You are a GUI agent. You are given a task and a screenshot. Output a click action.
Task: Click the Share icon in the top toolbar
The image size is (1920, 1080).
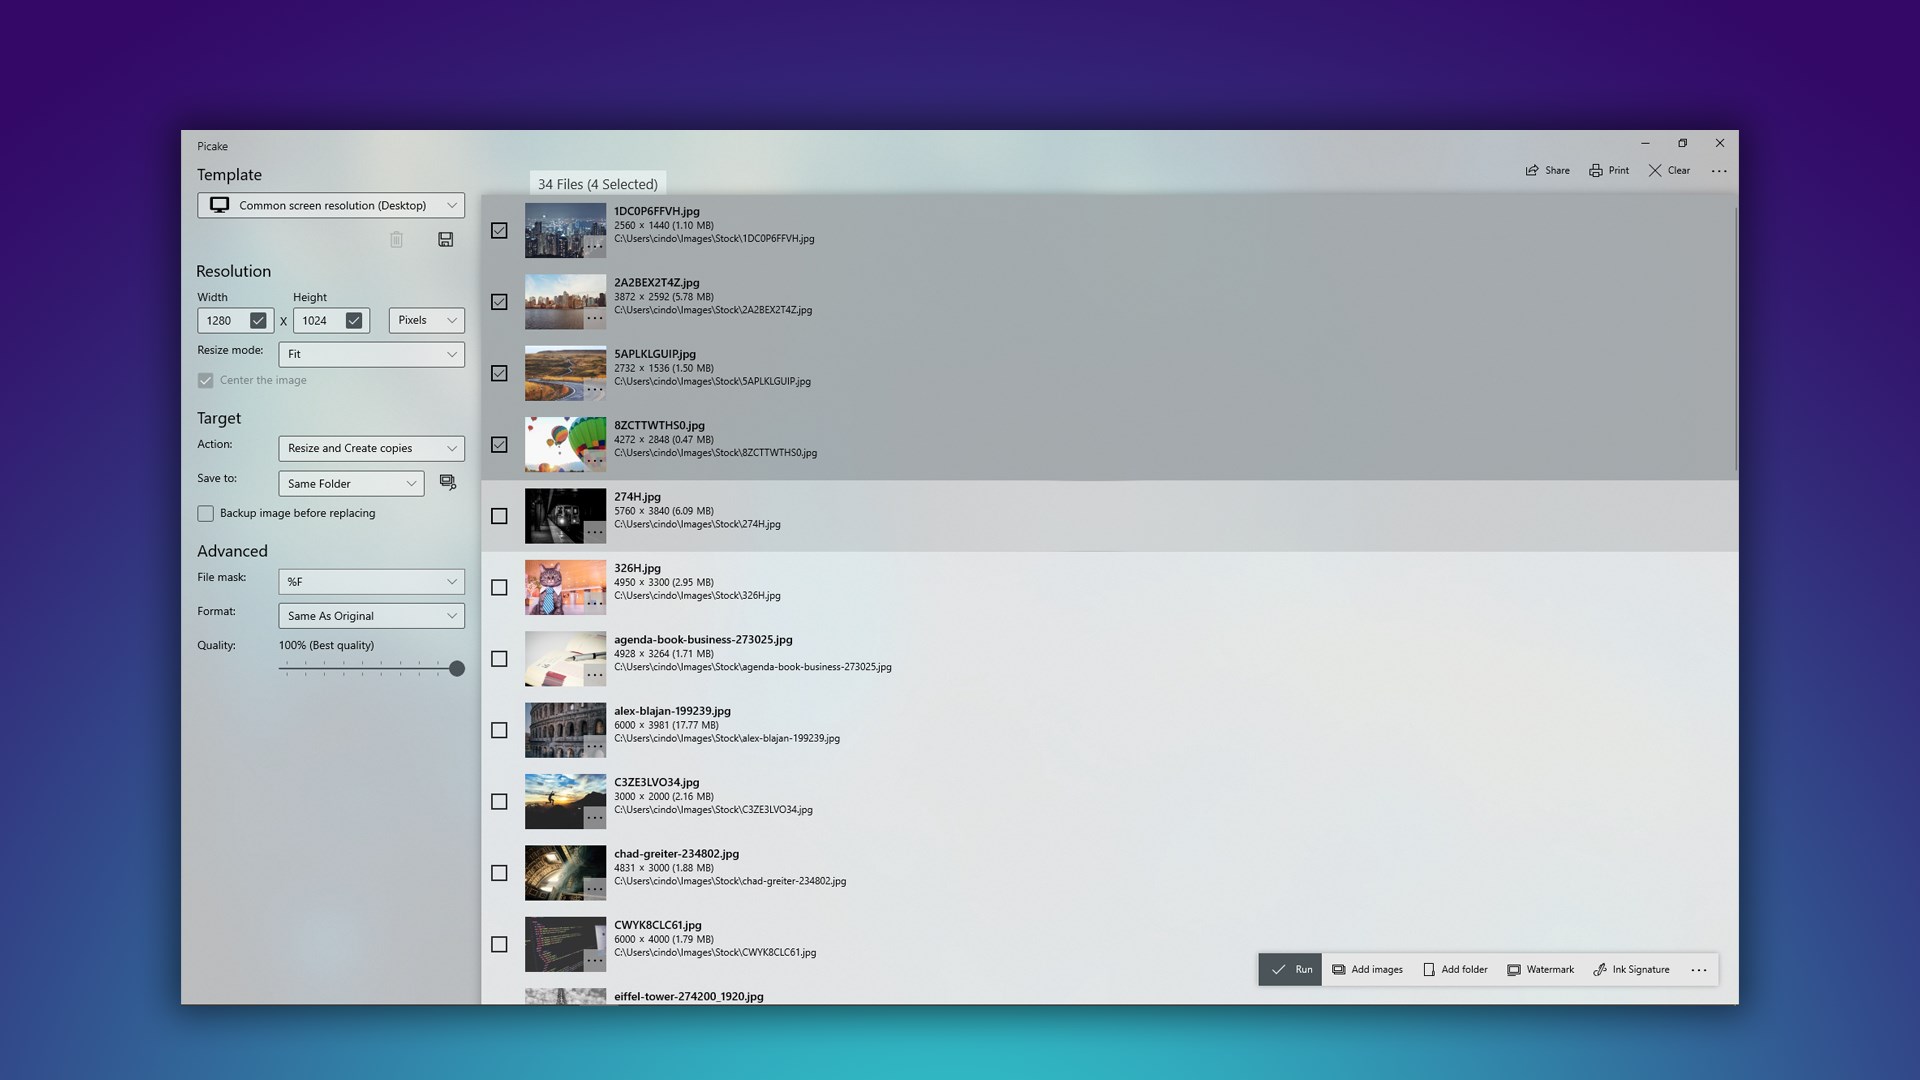coord(1532,171)
